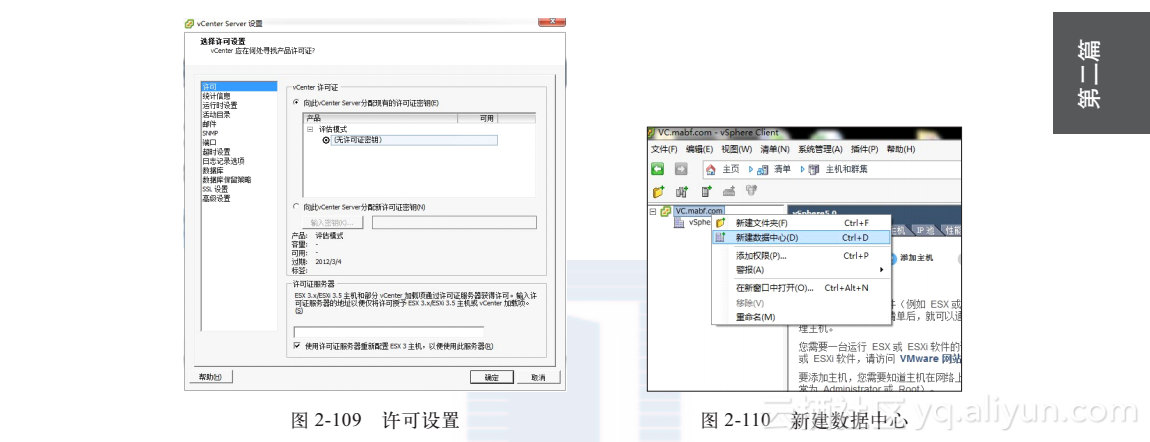Select radio 向此vCenter Server分配现有的许可证密钥
The image size is (1150, 442).
(x=296, y=103)
